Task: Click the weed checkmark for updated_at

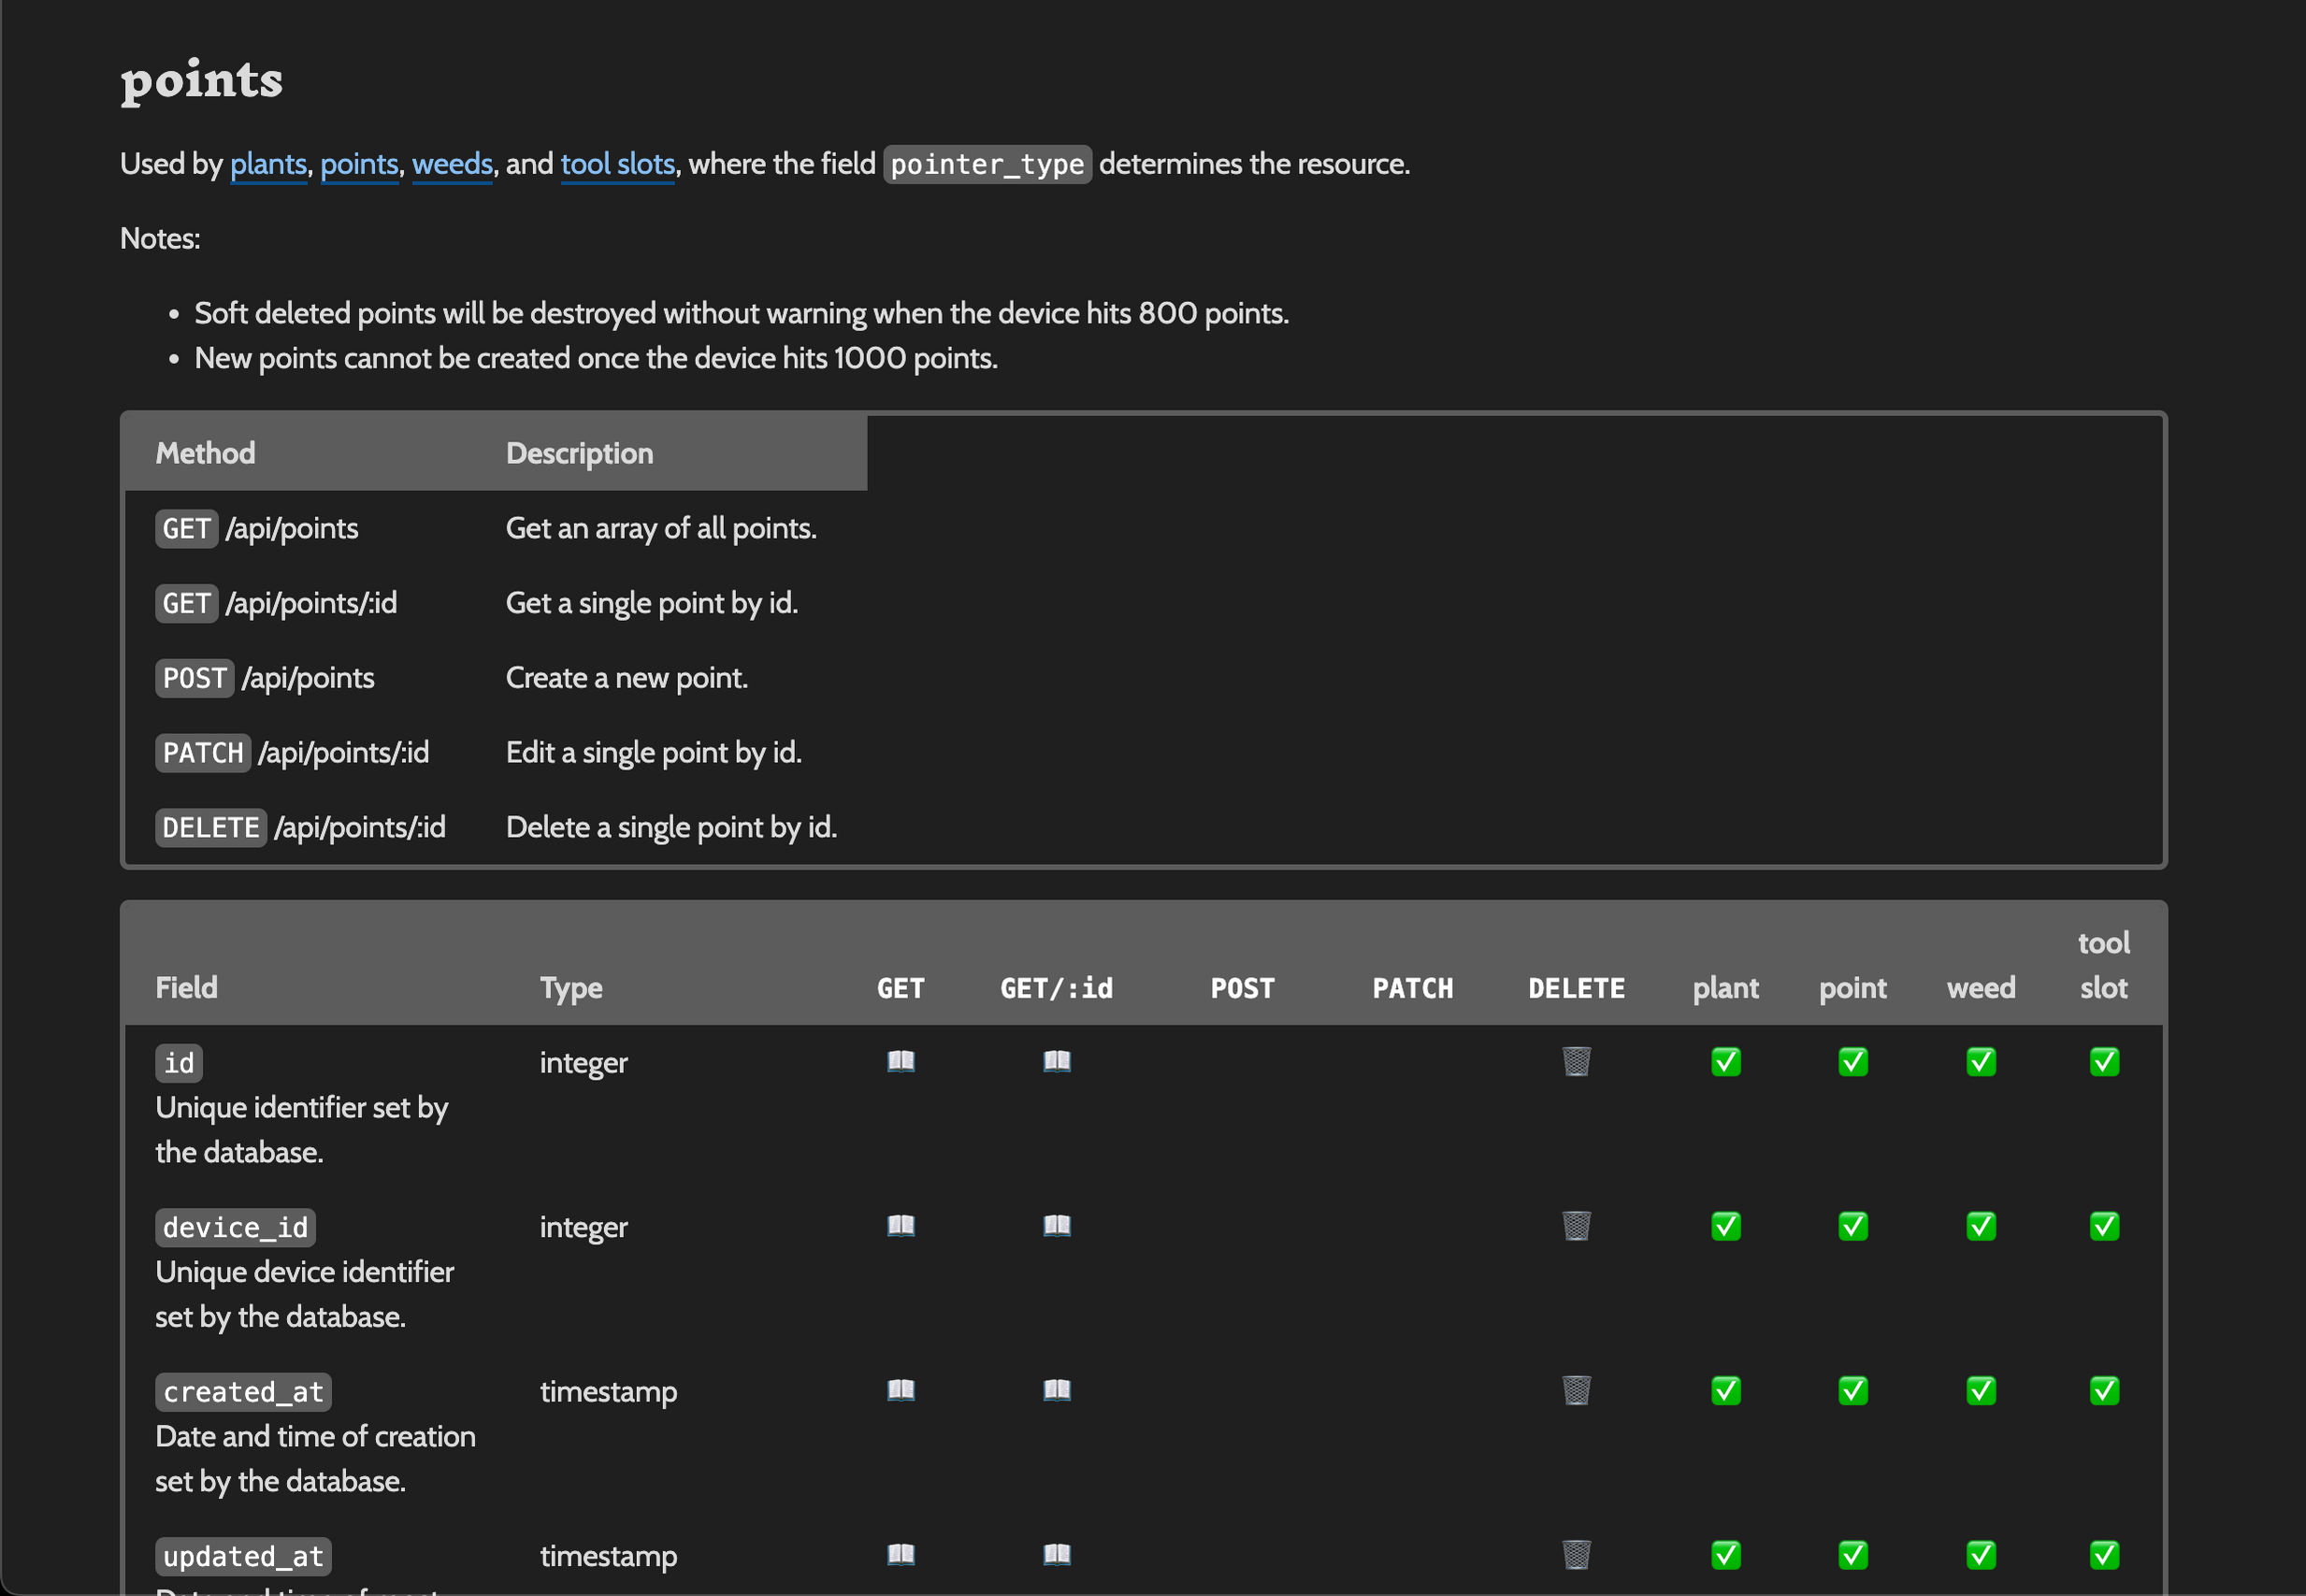Action: pyautogui.click(x=1980, y=1556)
